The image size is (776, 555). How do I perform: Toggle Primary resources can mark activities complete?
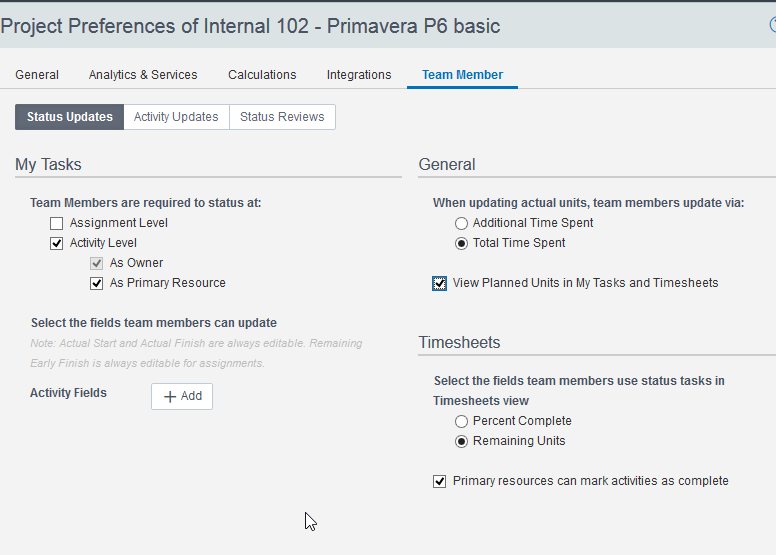(439, 481)
